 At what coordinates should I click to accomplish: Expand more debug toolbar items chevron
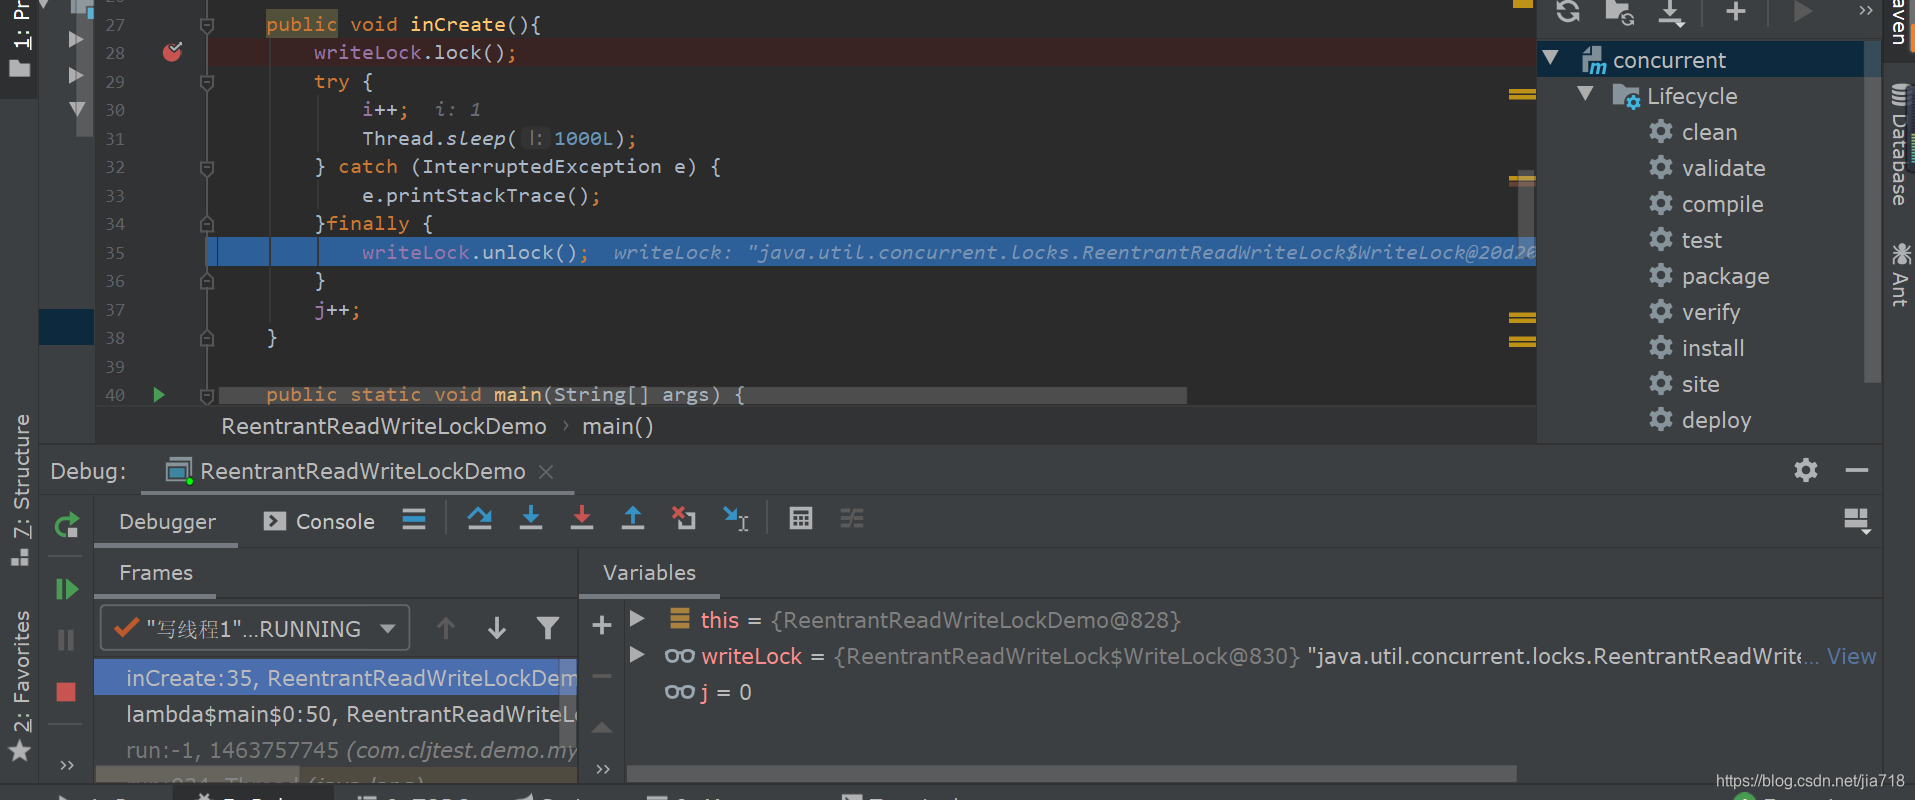pos(67,765)
